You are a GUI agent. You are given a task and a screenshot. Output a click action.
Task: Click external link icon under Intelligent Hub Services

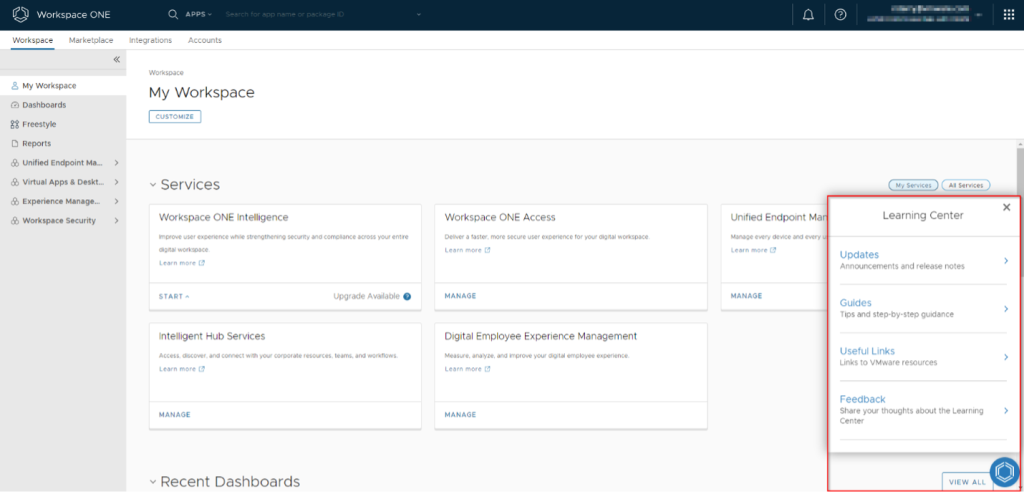click(202, 369)
